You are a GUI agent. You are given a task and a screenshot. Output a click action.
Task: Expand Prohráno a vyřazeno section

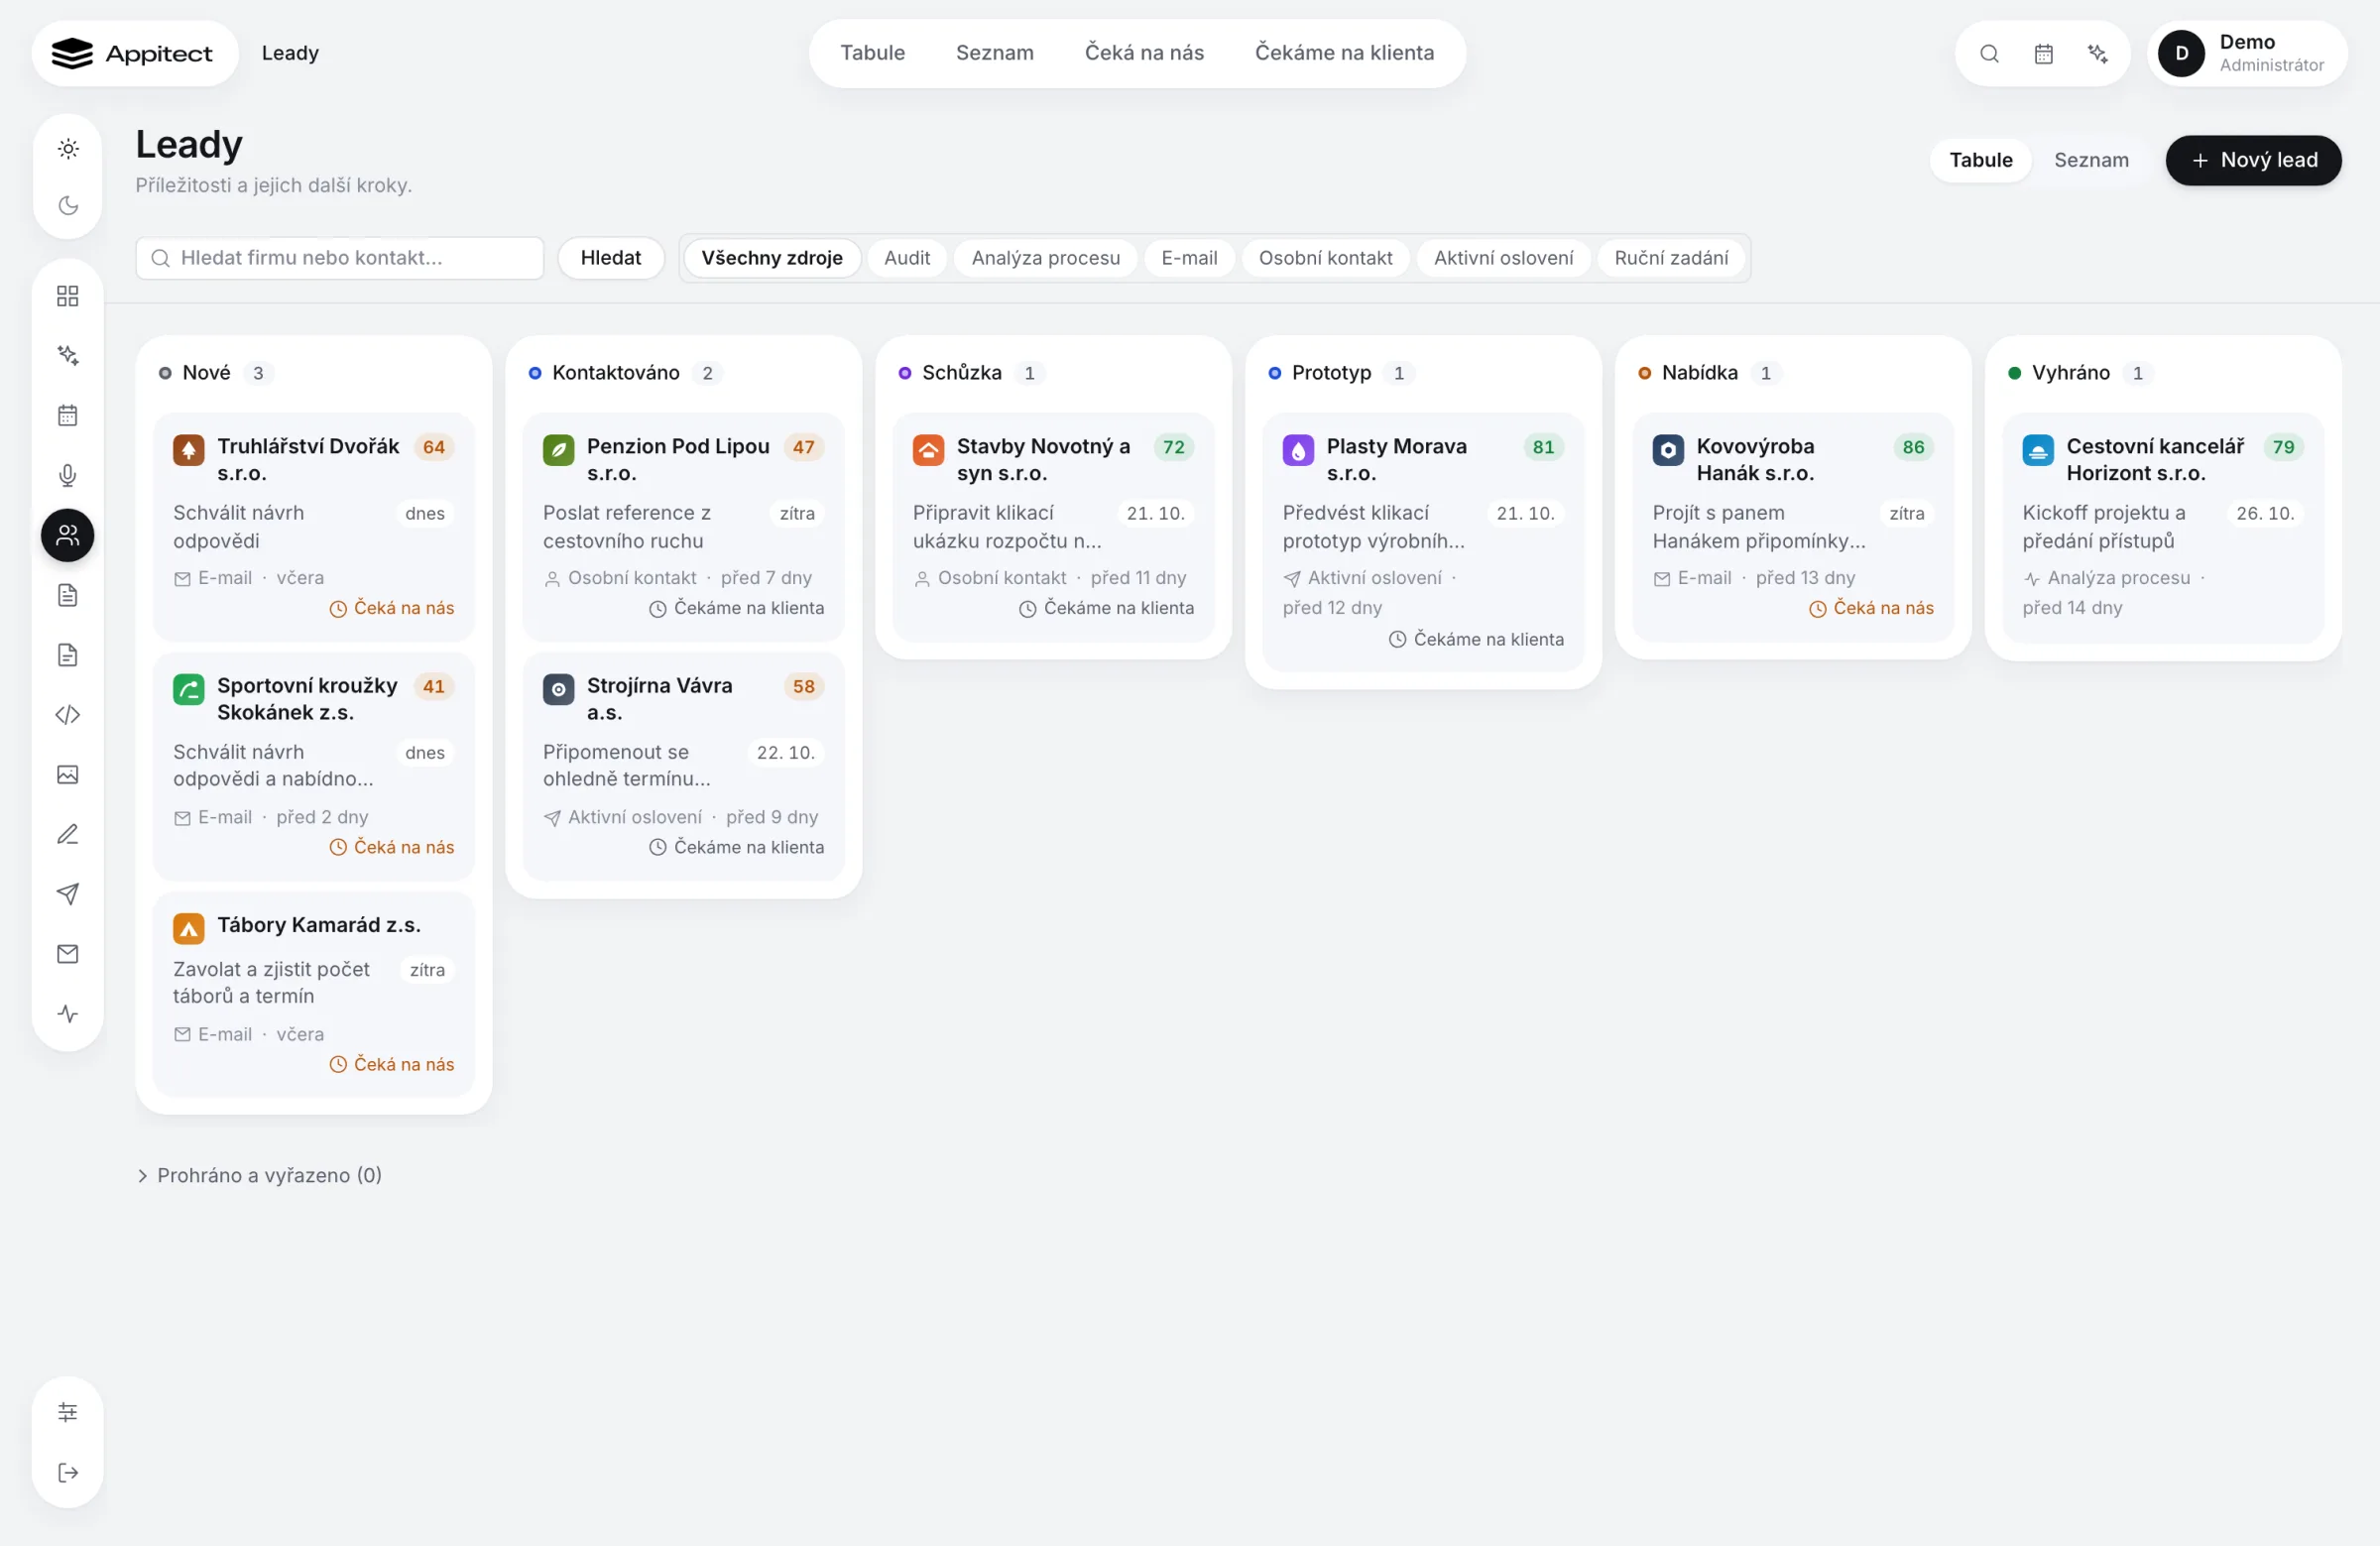coord(259,1175)
